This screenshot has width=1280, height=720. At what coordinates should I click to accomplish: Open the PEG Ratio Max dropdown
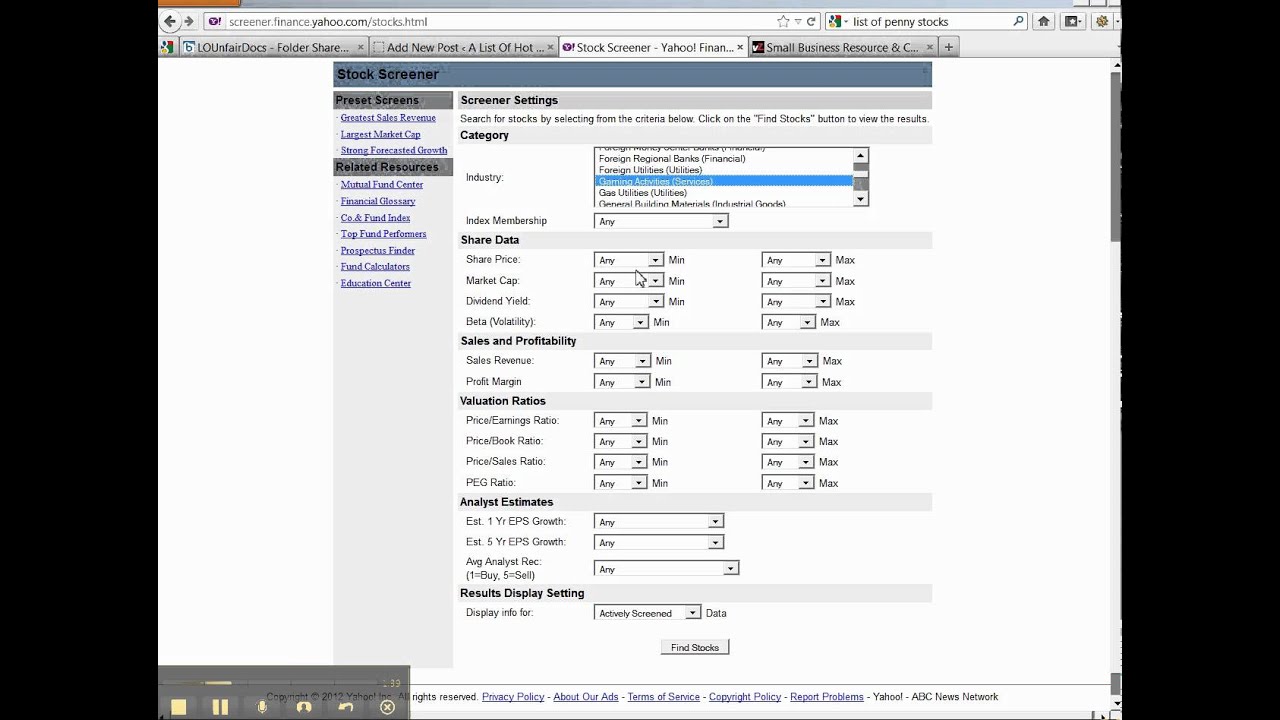[788, 483]
